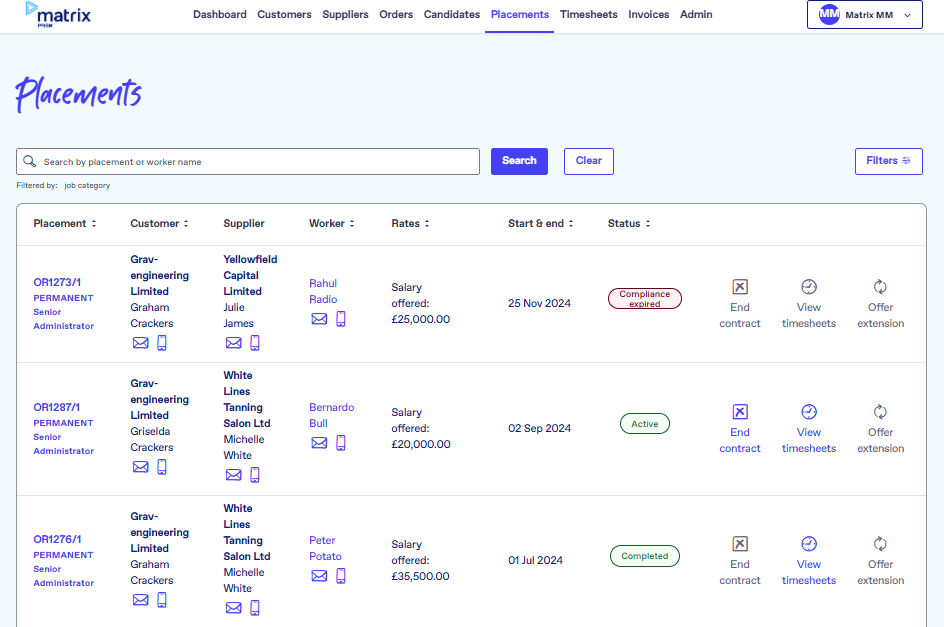View timesheets icon for OR1273/1
The width and height of the screenshot is (944, 627).
click(x=809, y=287)
